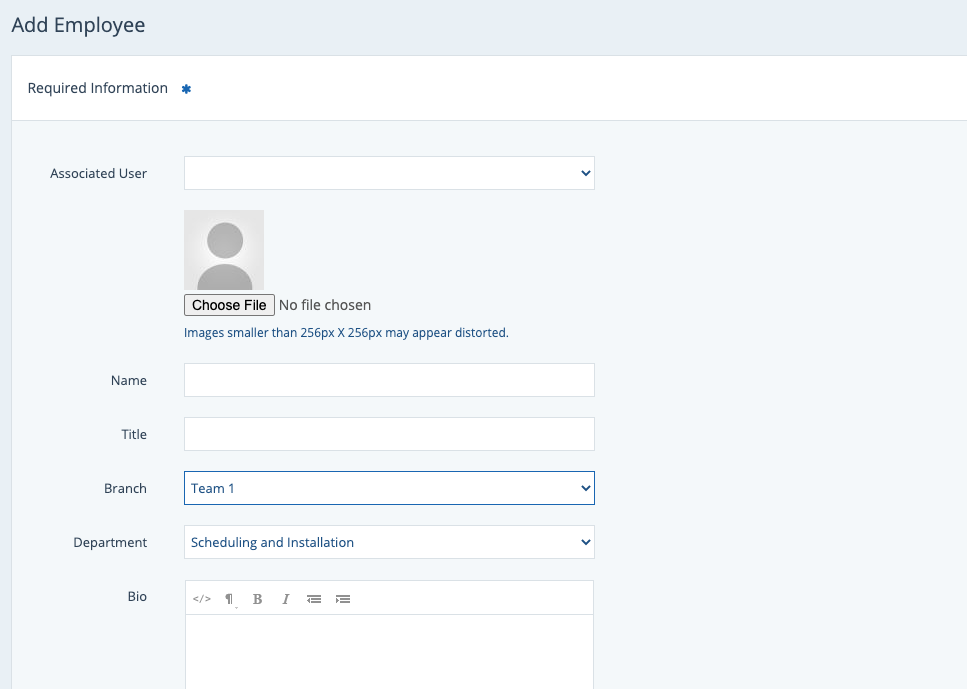The width and height of the screenshot is (967, 689).
Task: Click the "No file chosen" text
Action: coord(325,305)
